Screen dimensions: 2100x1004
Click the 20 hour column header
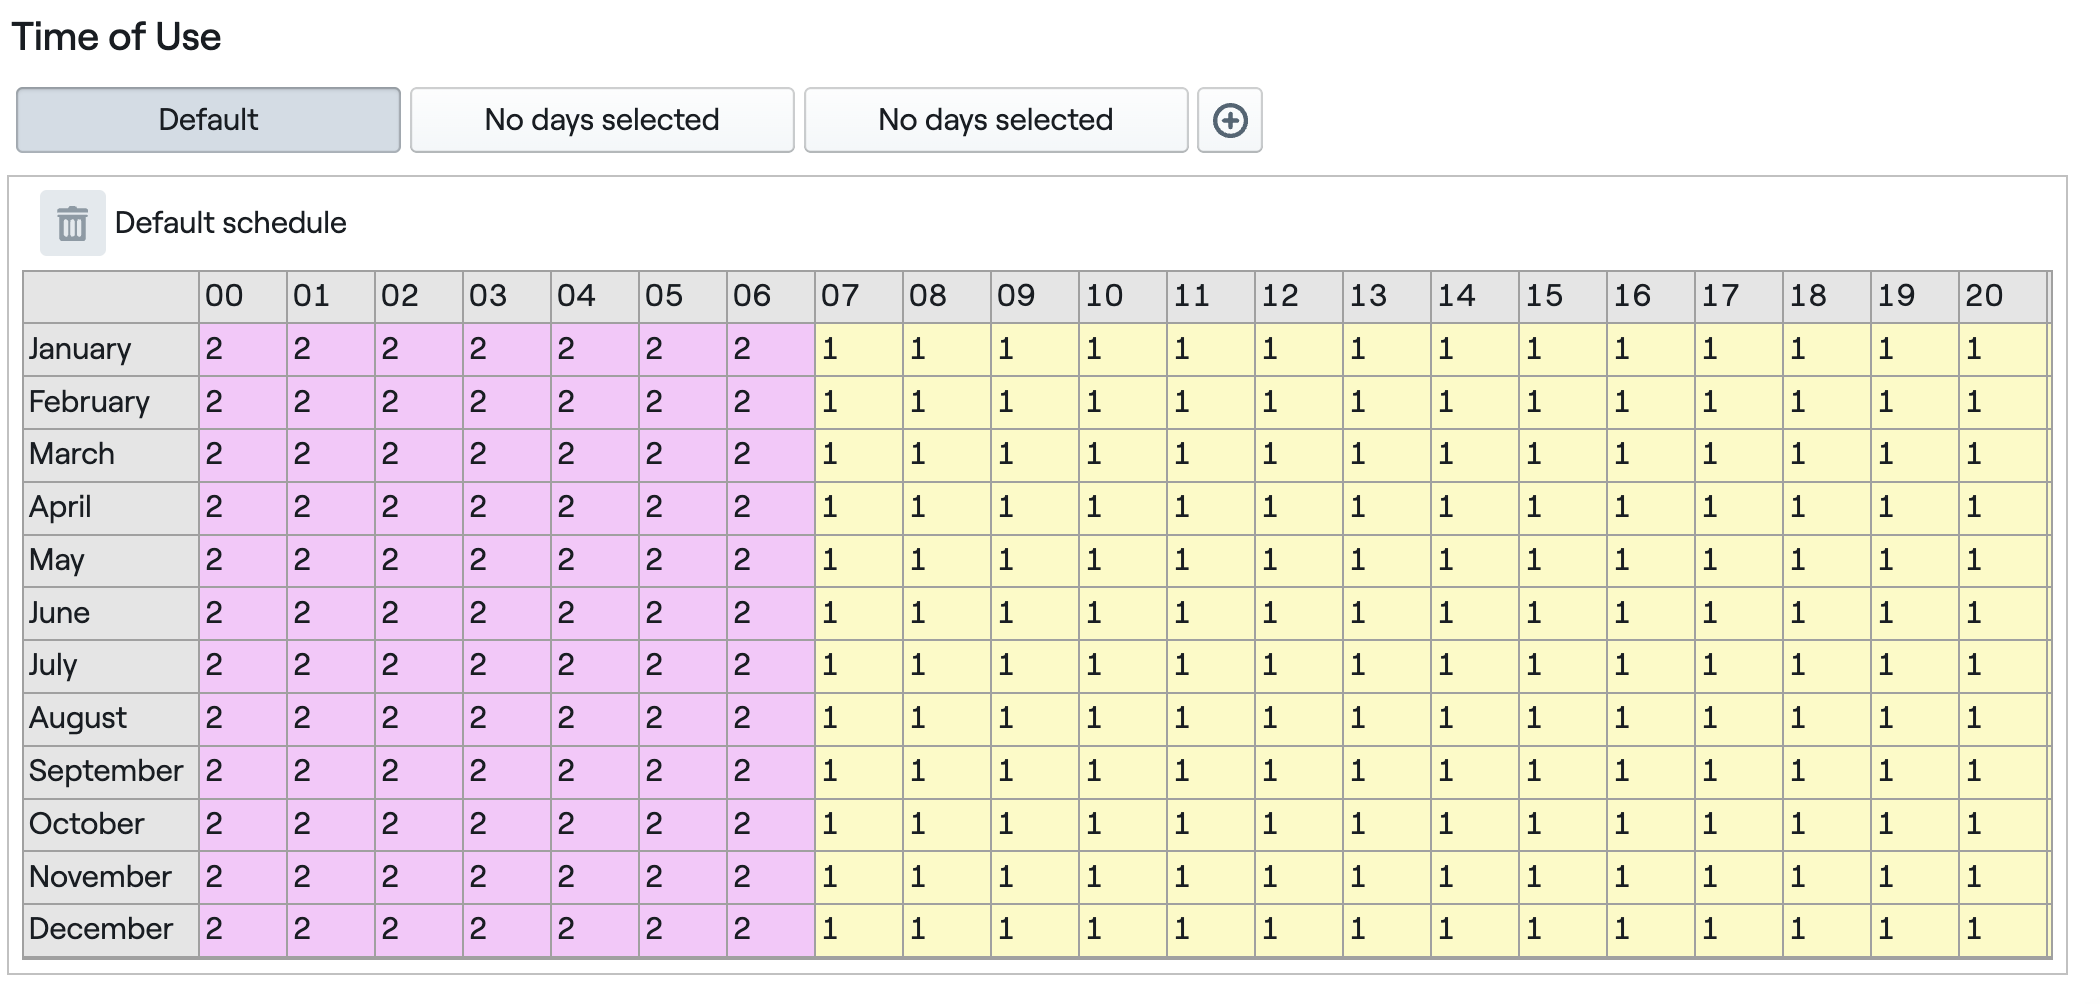(2002, 296)
